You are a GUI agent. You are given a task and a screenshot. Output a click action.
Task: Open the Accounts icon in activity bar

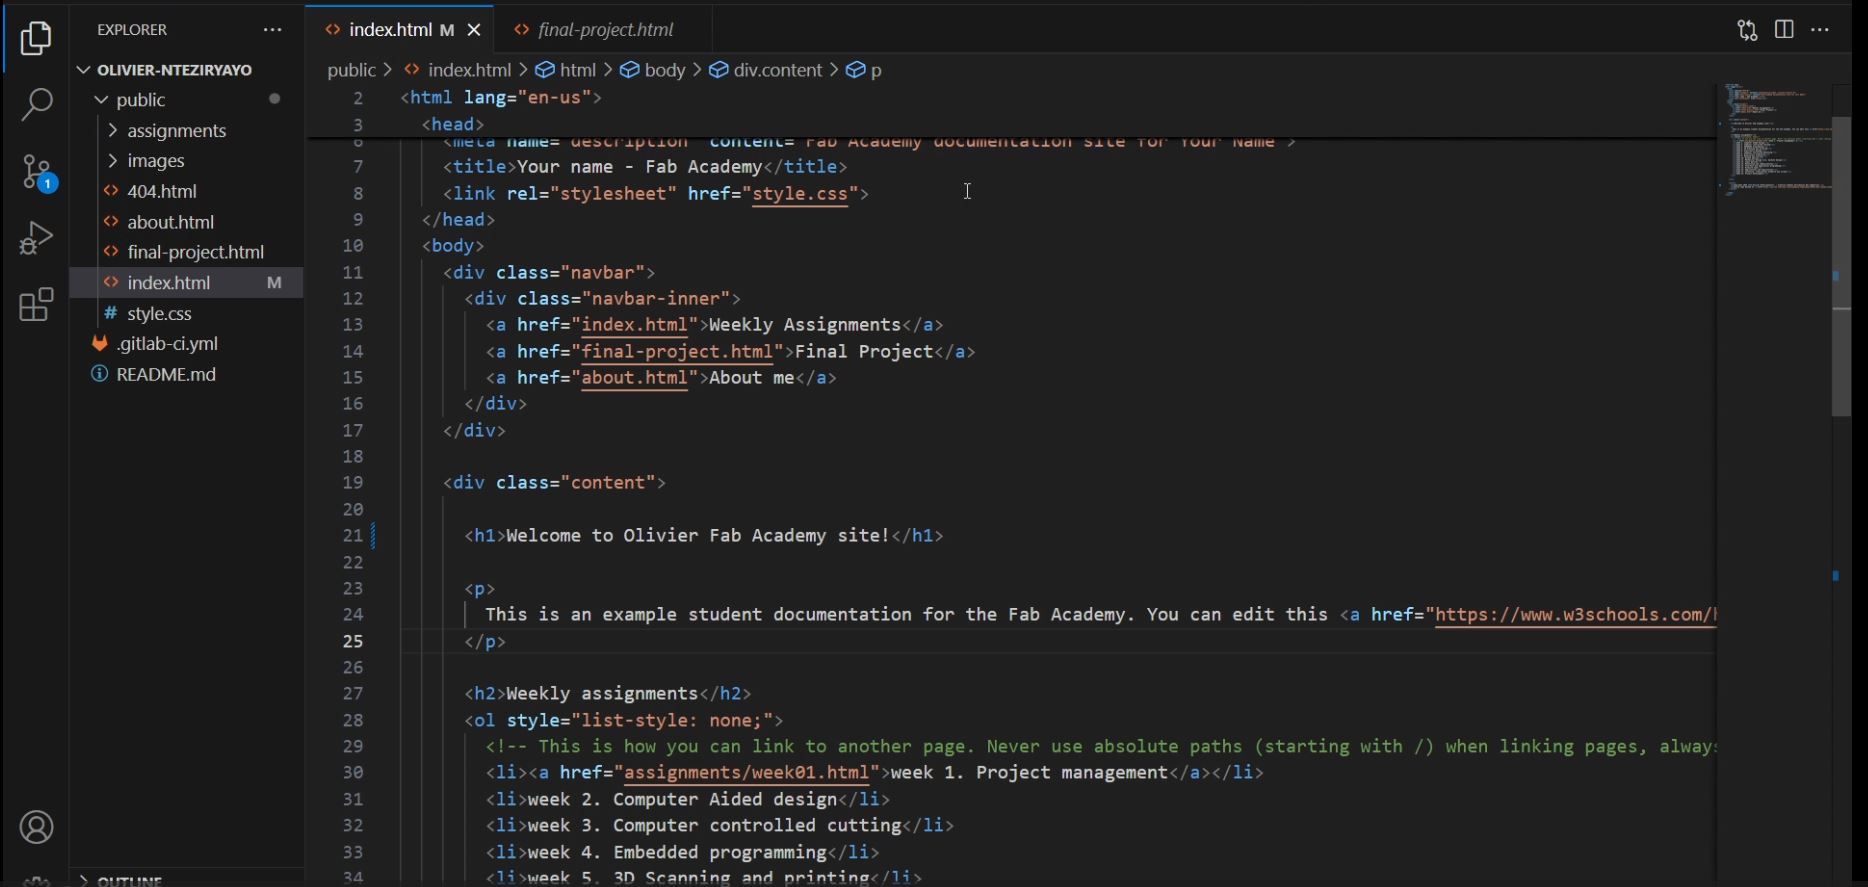click(x=36, y=828)
